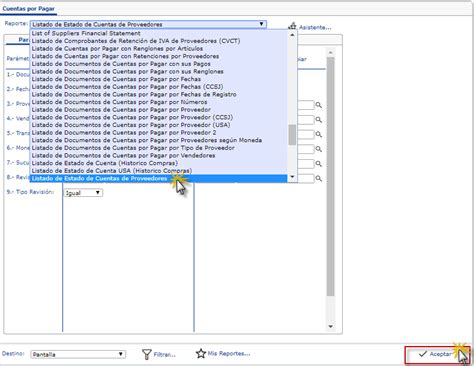This screenshot has height=366, width=474.
Task: Click the Aceptar button
Action: 437,355
